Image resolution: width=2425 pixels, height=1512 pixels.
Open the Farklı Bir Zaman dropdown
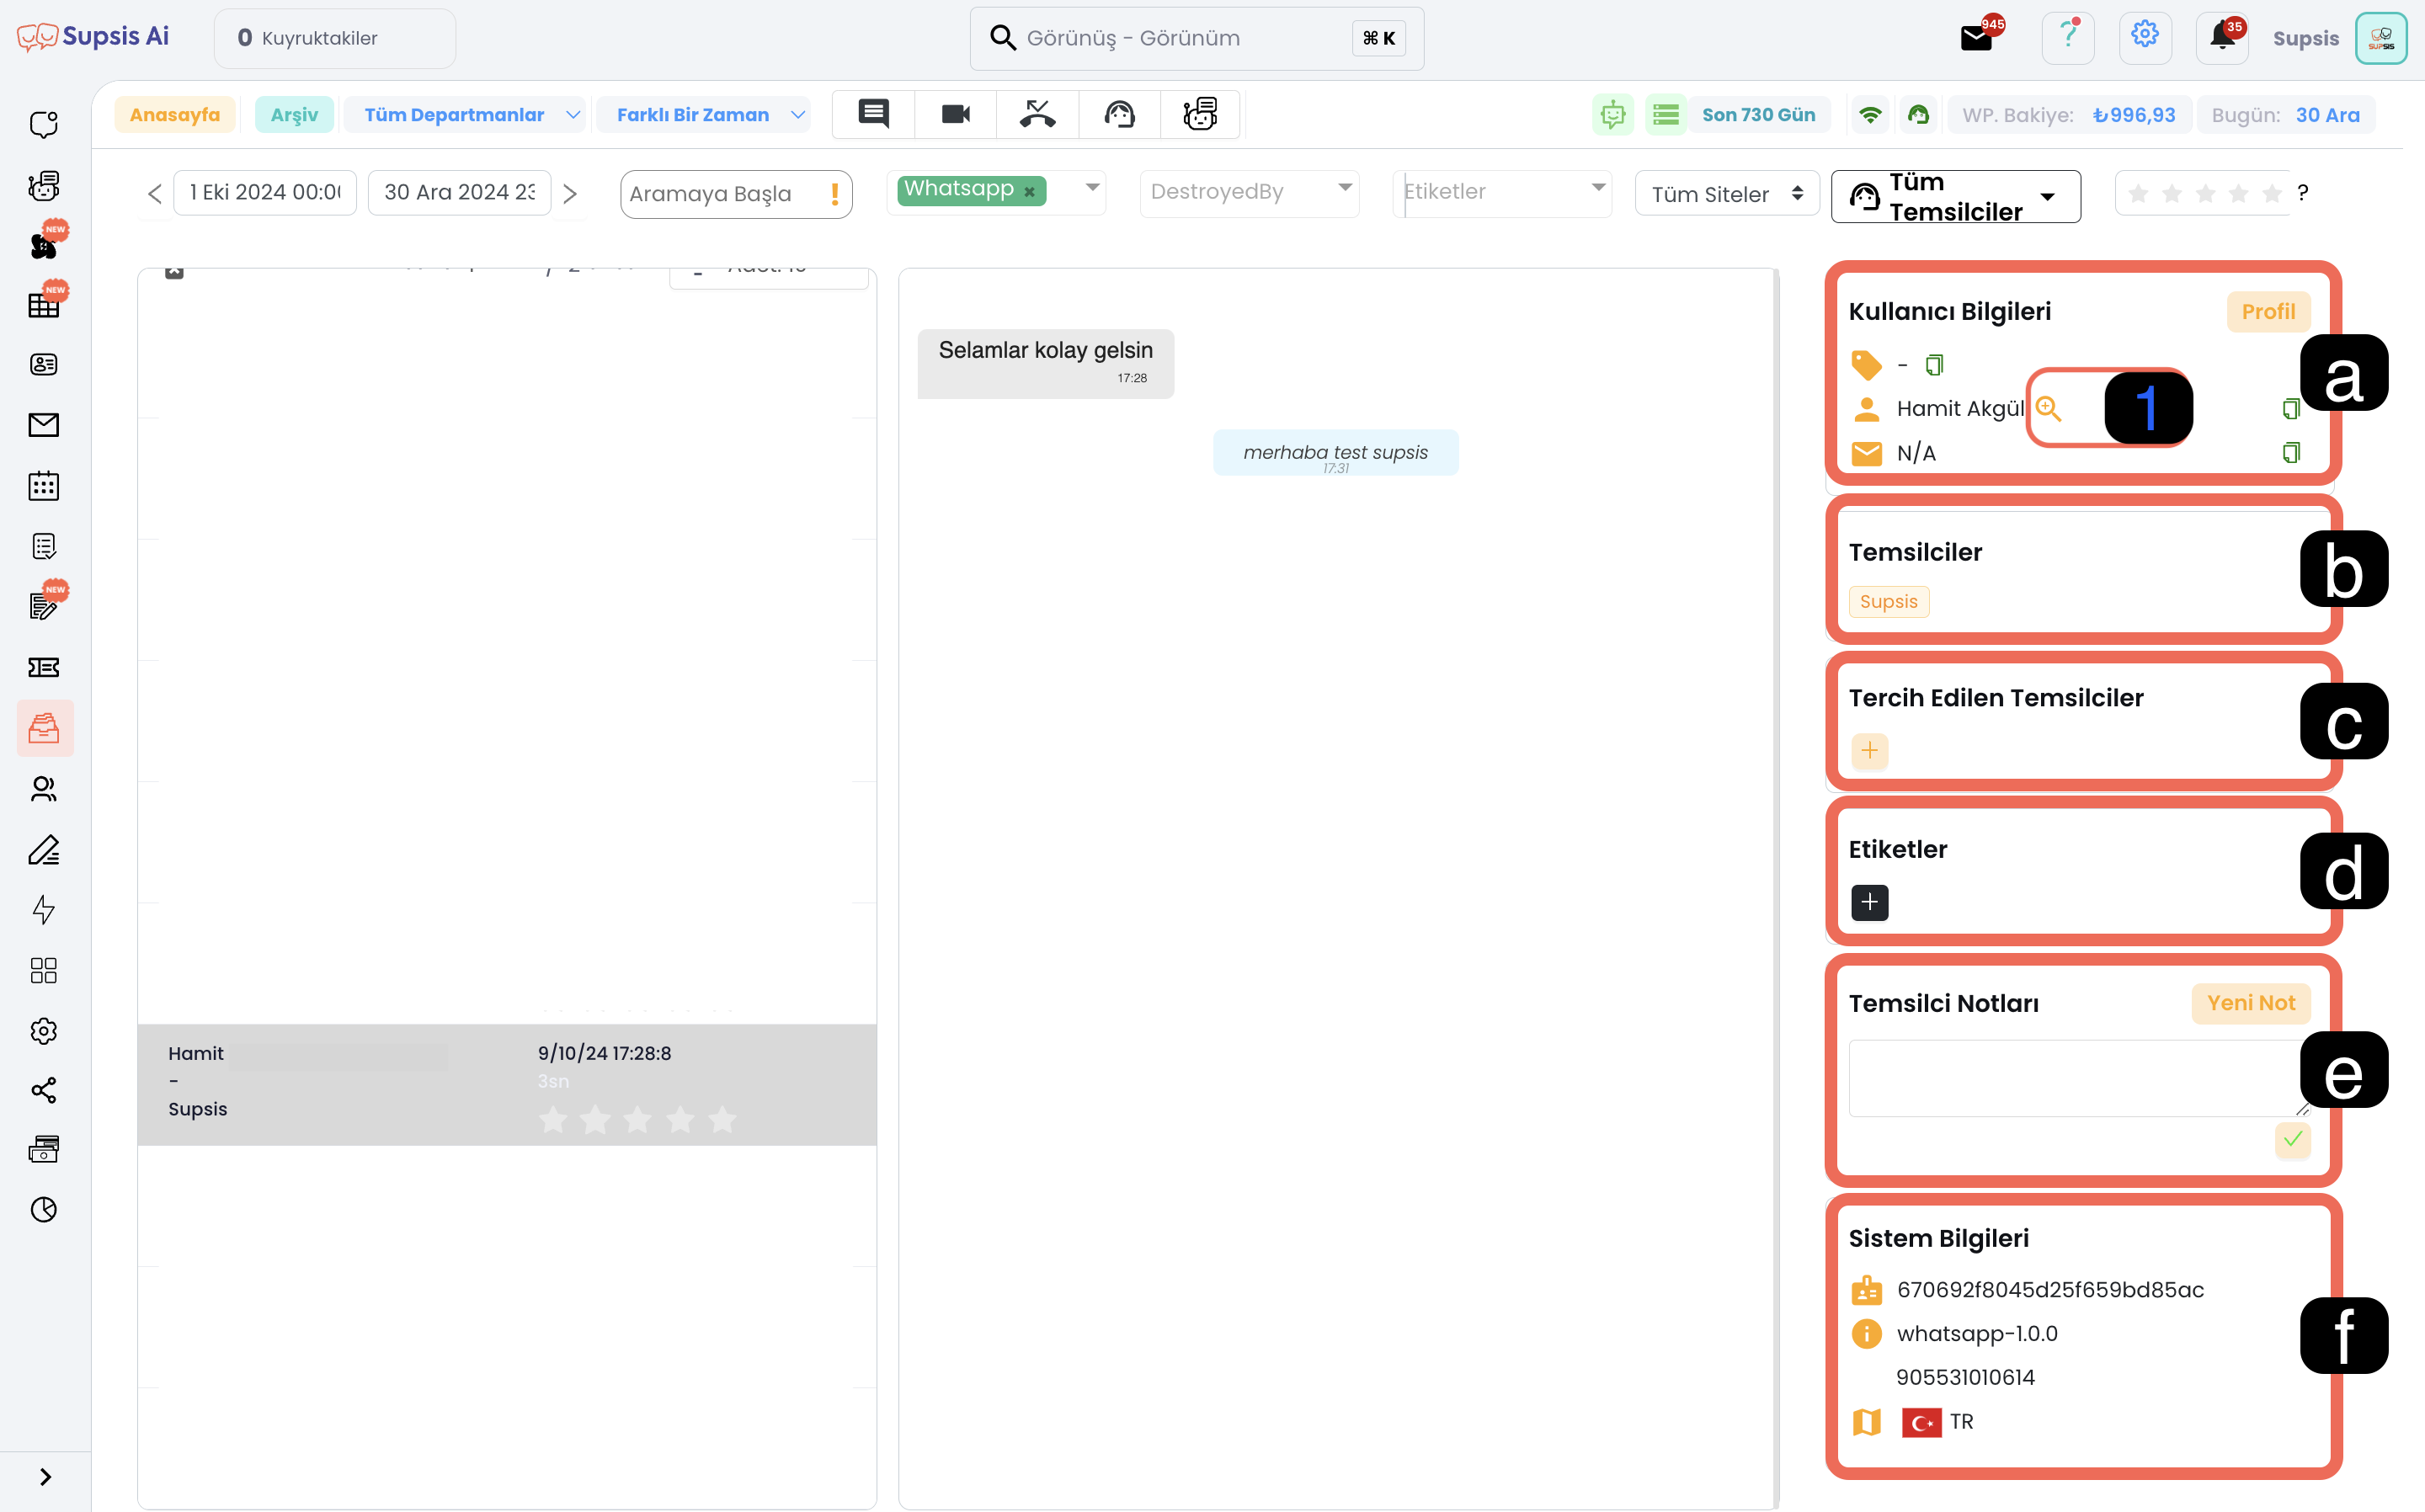tap(702, 115)
